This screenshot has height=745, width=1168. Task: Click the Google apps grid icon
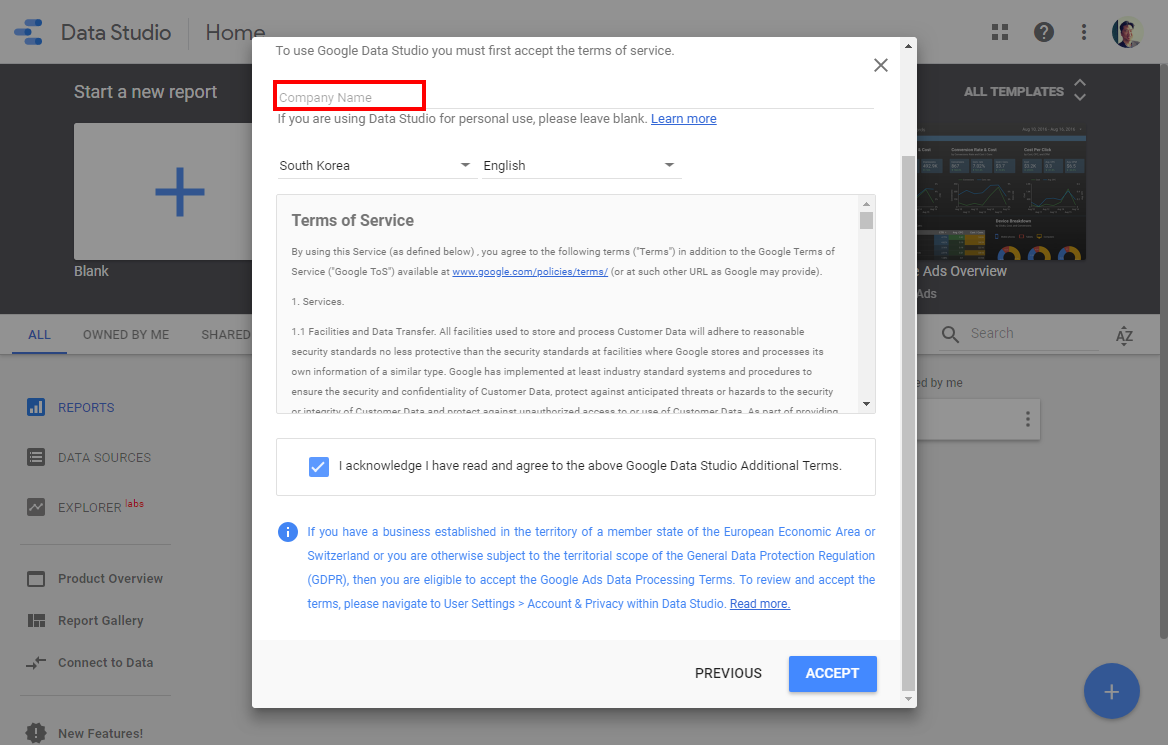tap(1000, 32)
